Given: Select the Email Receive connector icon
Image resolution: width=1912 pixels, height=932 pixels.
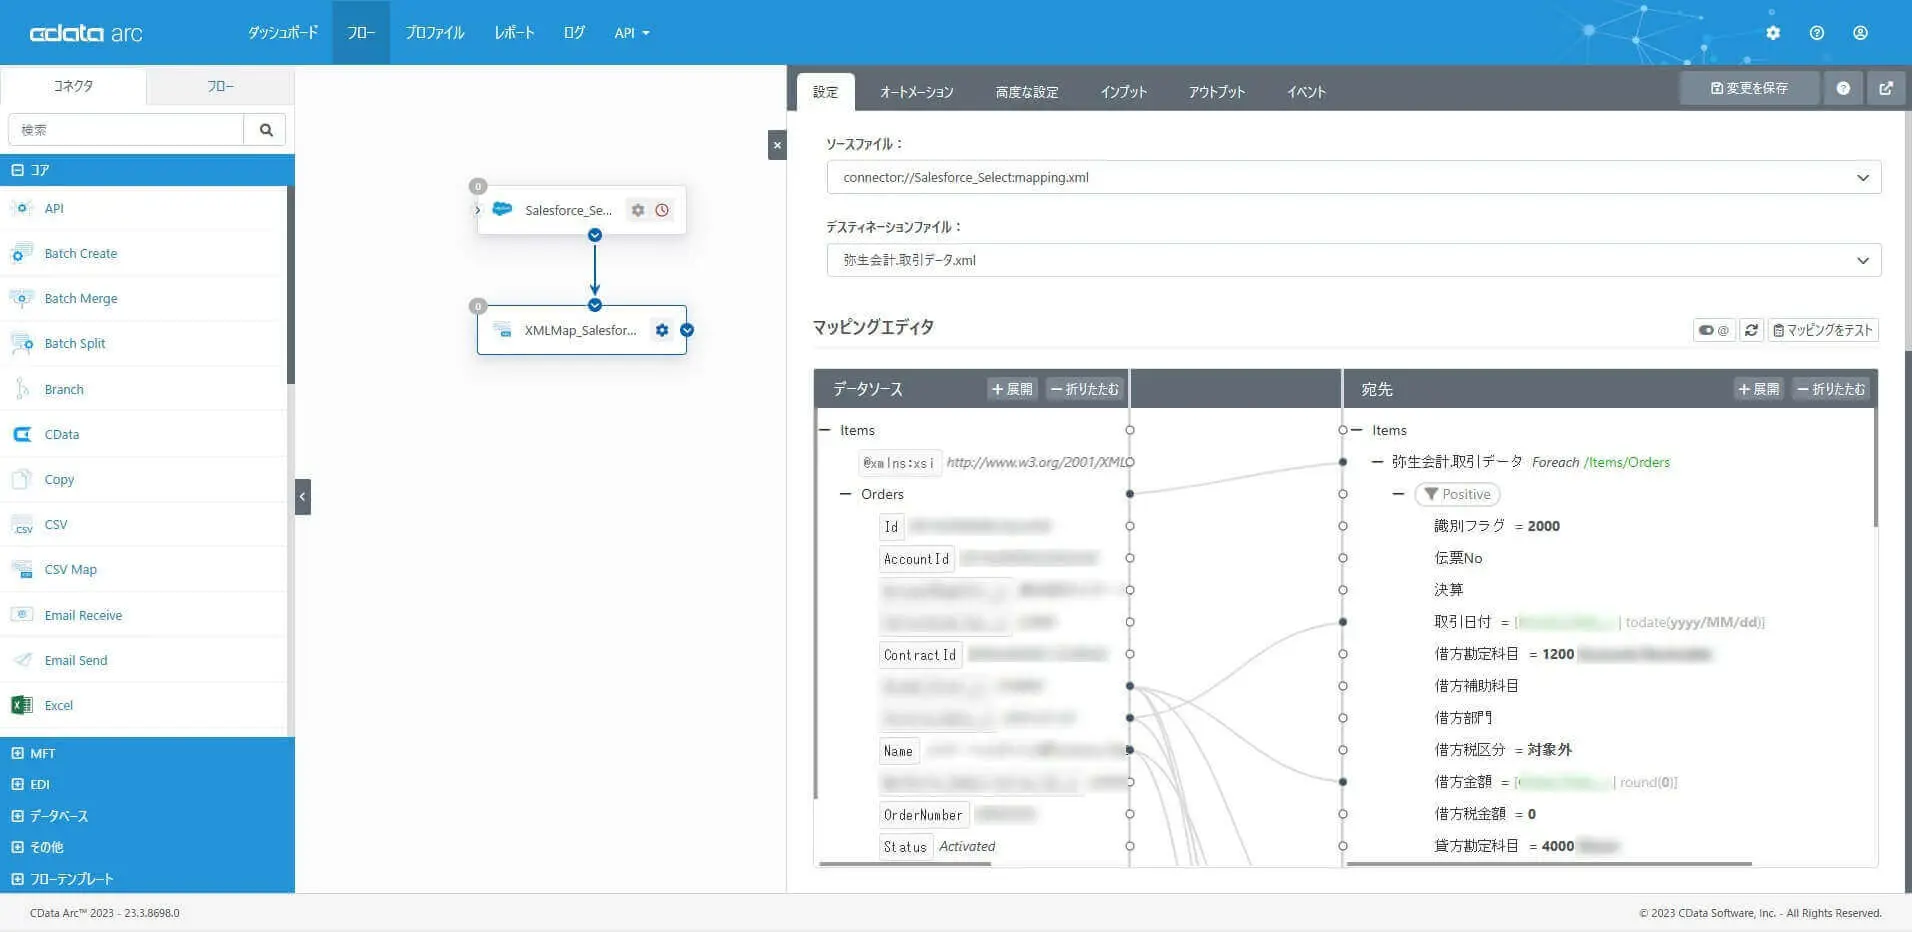Looking at the screenshot, I should tap(21, 615).
